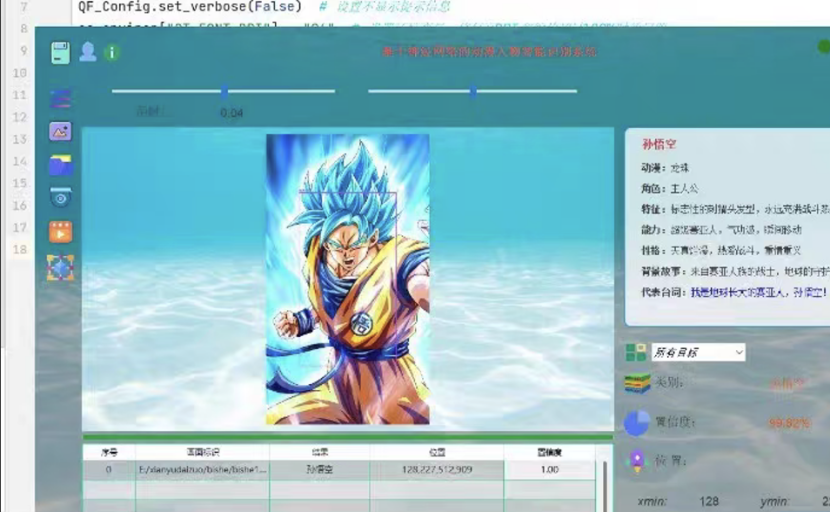Click the position cell 128,227,512,909

pyautogui.click(x=437, y=470)
